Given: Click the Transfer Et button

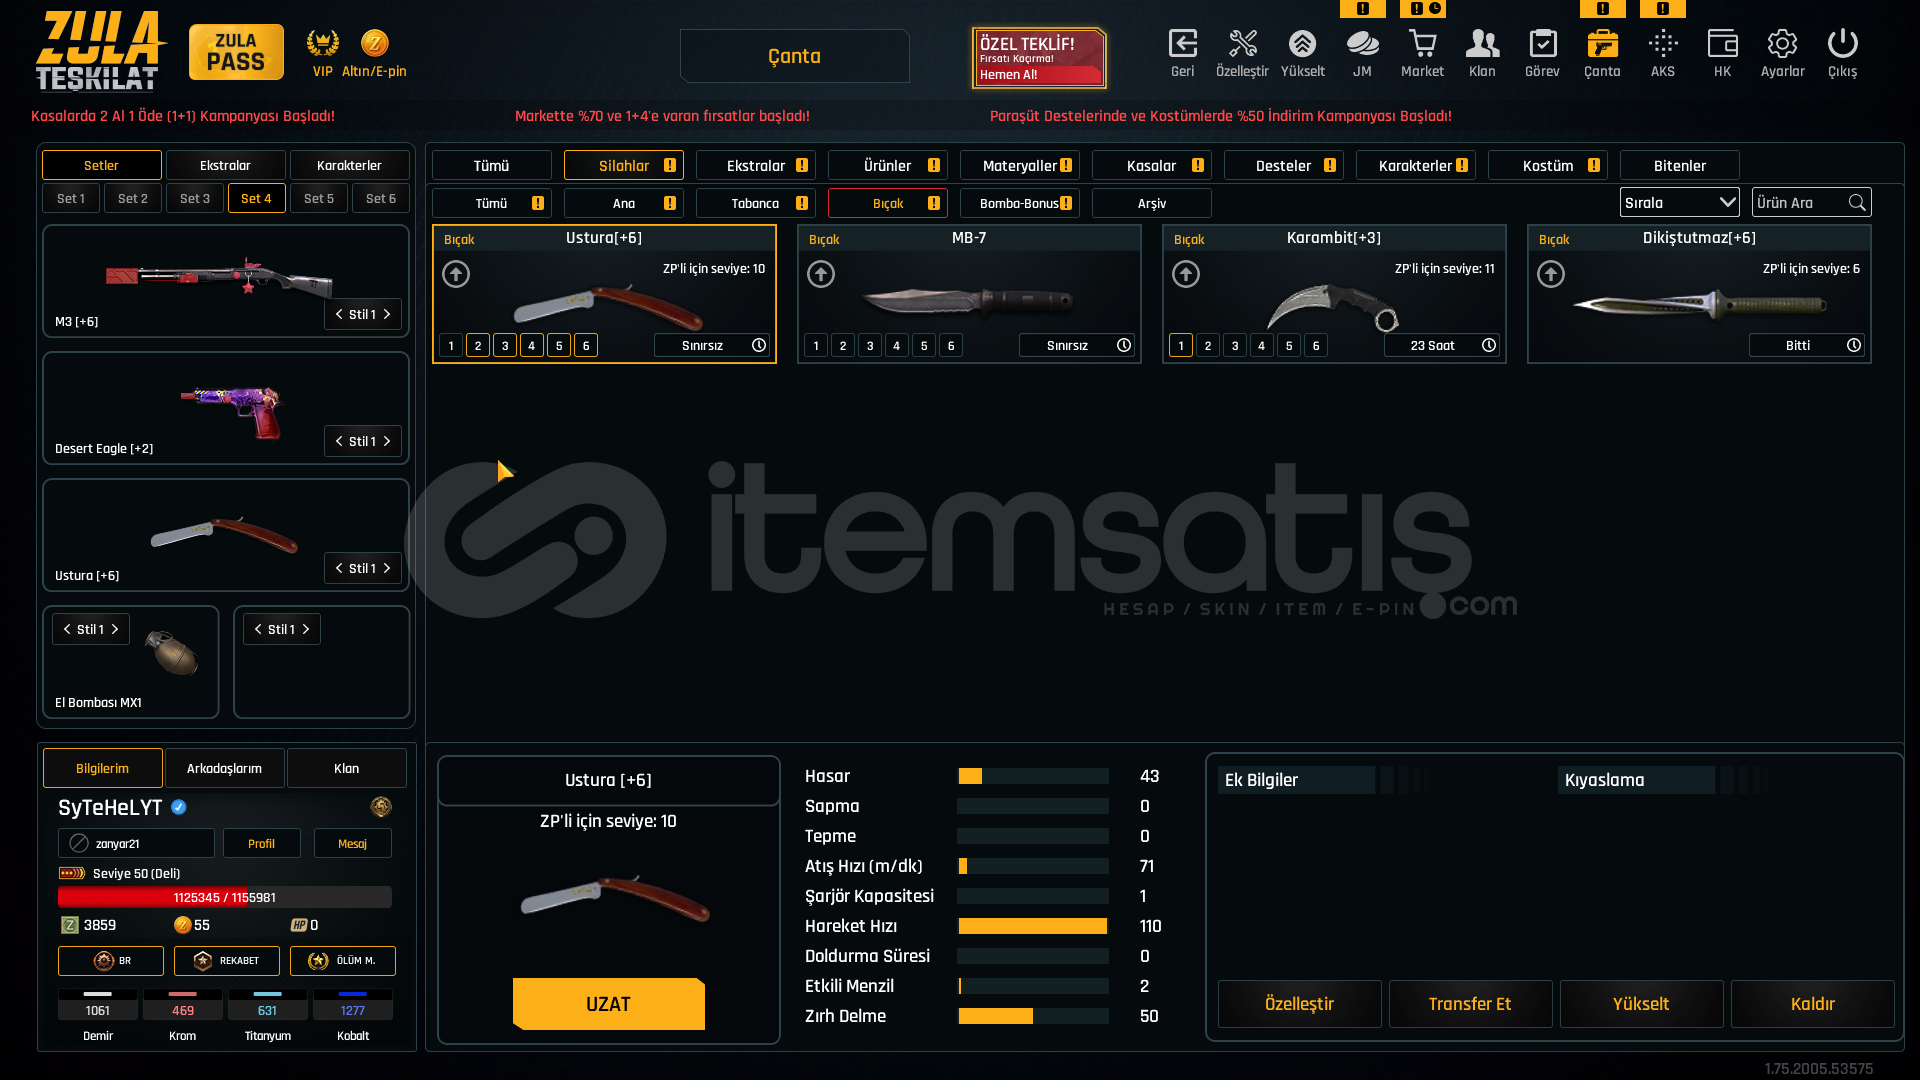Looking at the screenshot, I should (1470, 1004).
